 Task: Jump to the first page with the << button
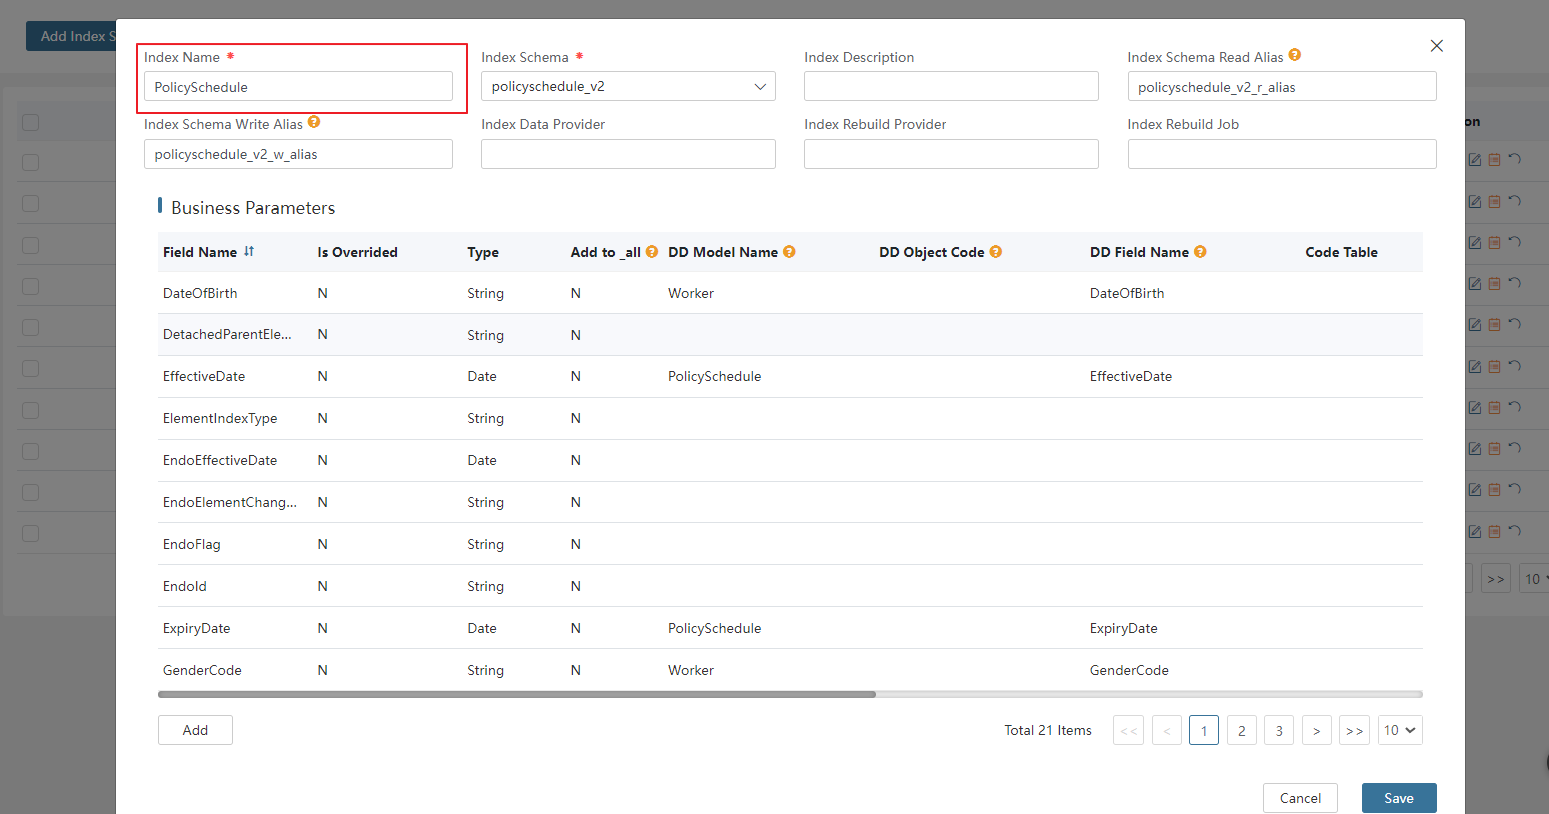(x=1128, y=730)
